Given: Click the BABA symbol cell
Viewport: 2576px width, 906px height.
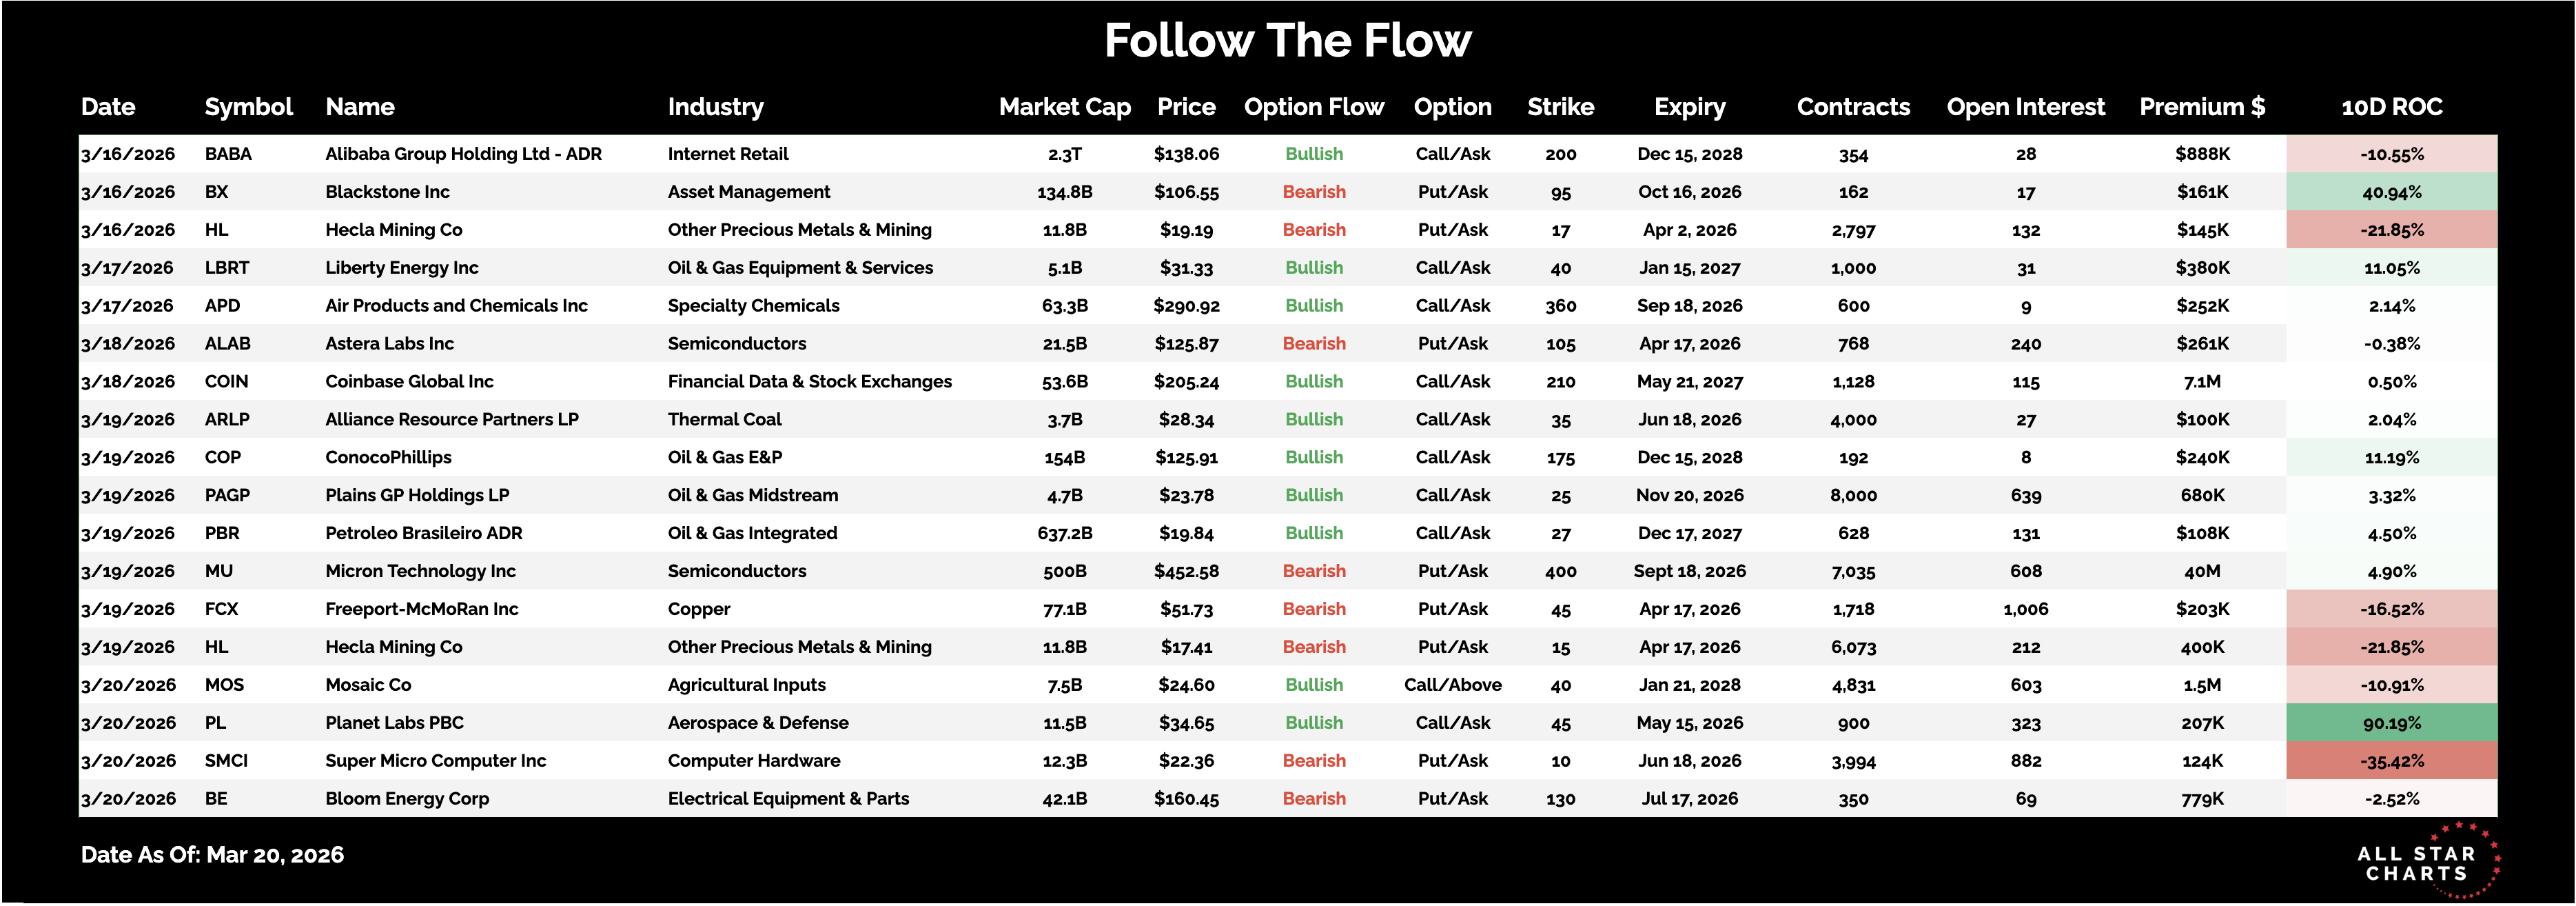Looking at the screenshot, I should [x=228, y=154].
